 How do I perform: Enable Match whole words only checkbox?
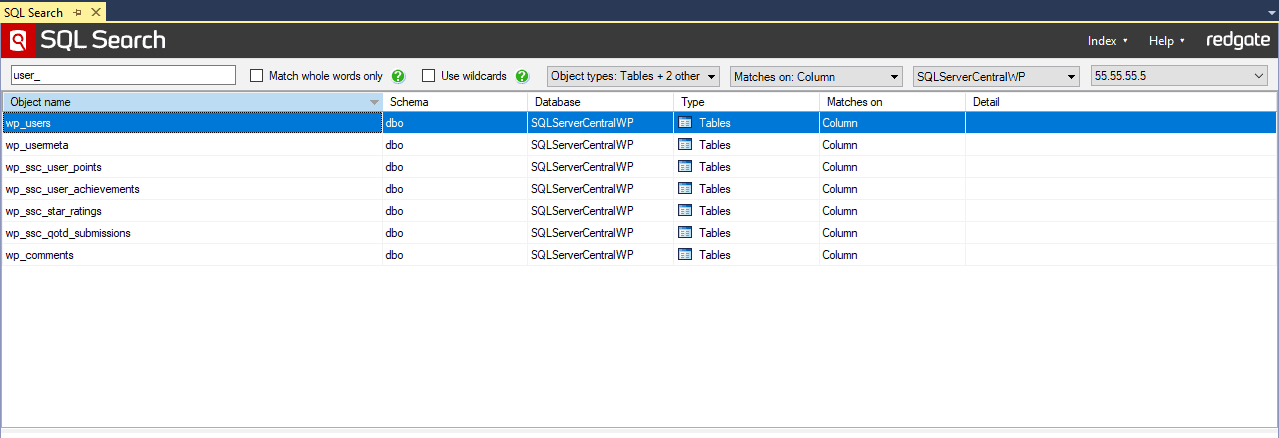[x=256, y=76]
